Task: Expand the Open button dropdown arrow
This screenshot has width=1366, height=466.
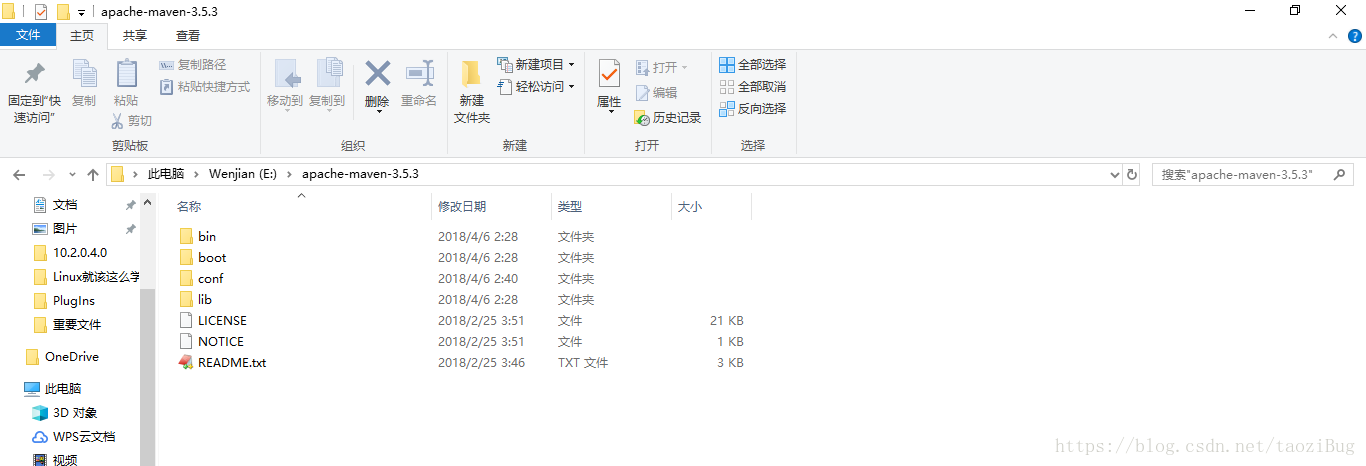Action: click(x=685, y=67)
